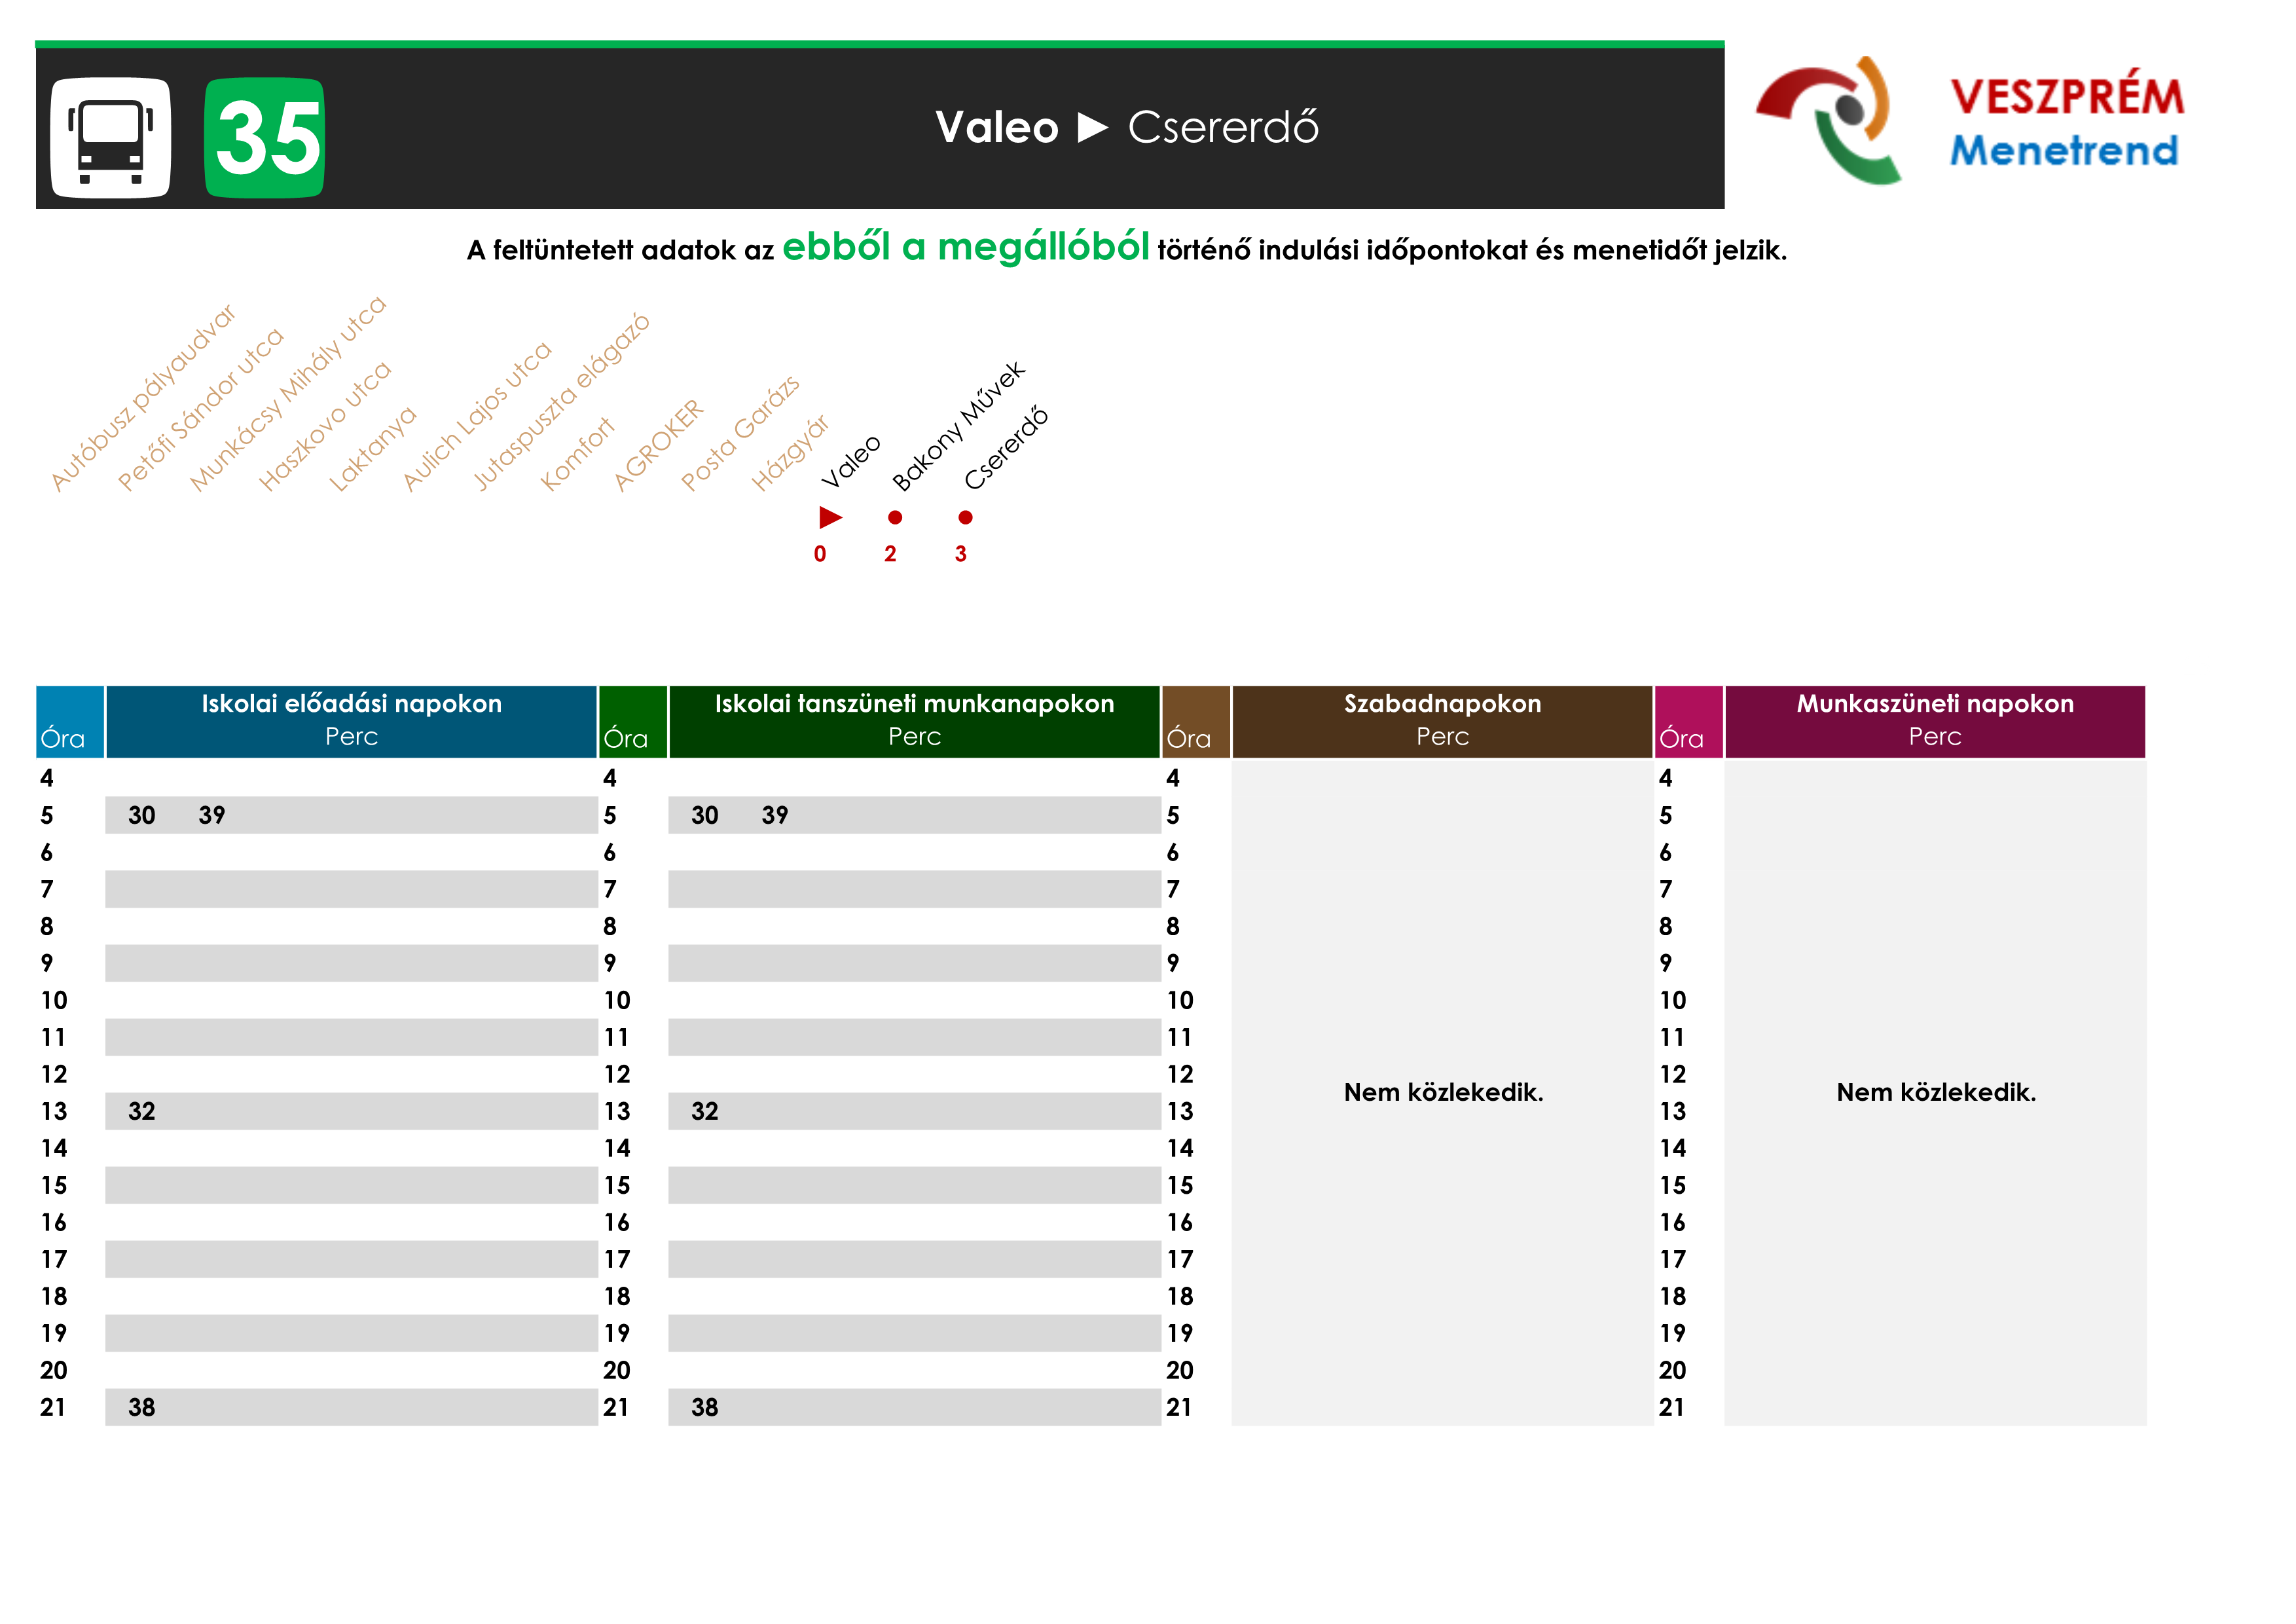Click the green route 35 badge
Screen dimensions: 2296x1624
[264, 138]
